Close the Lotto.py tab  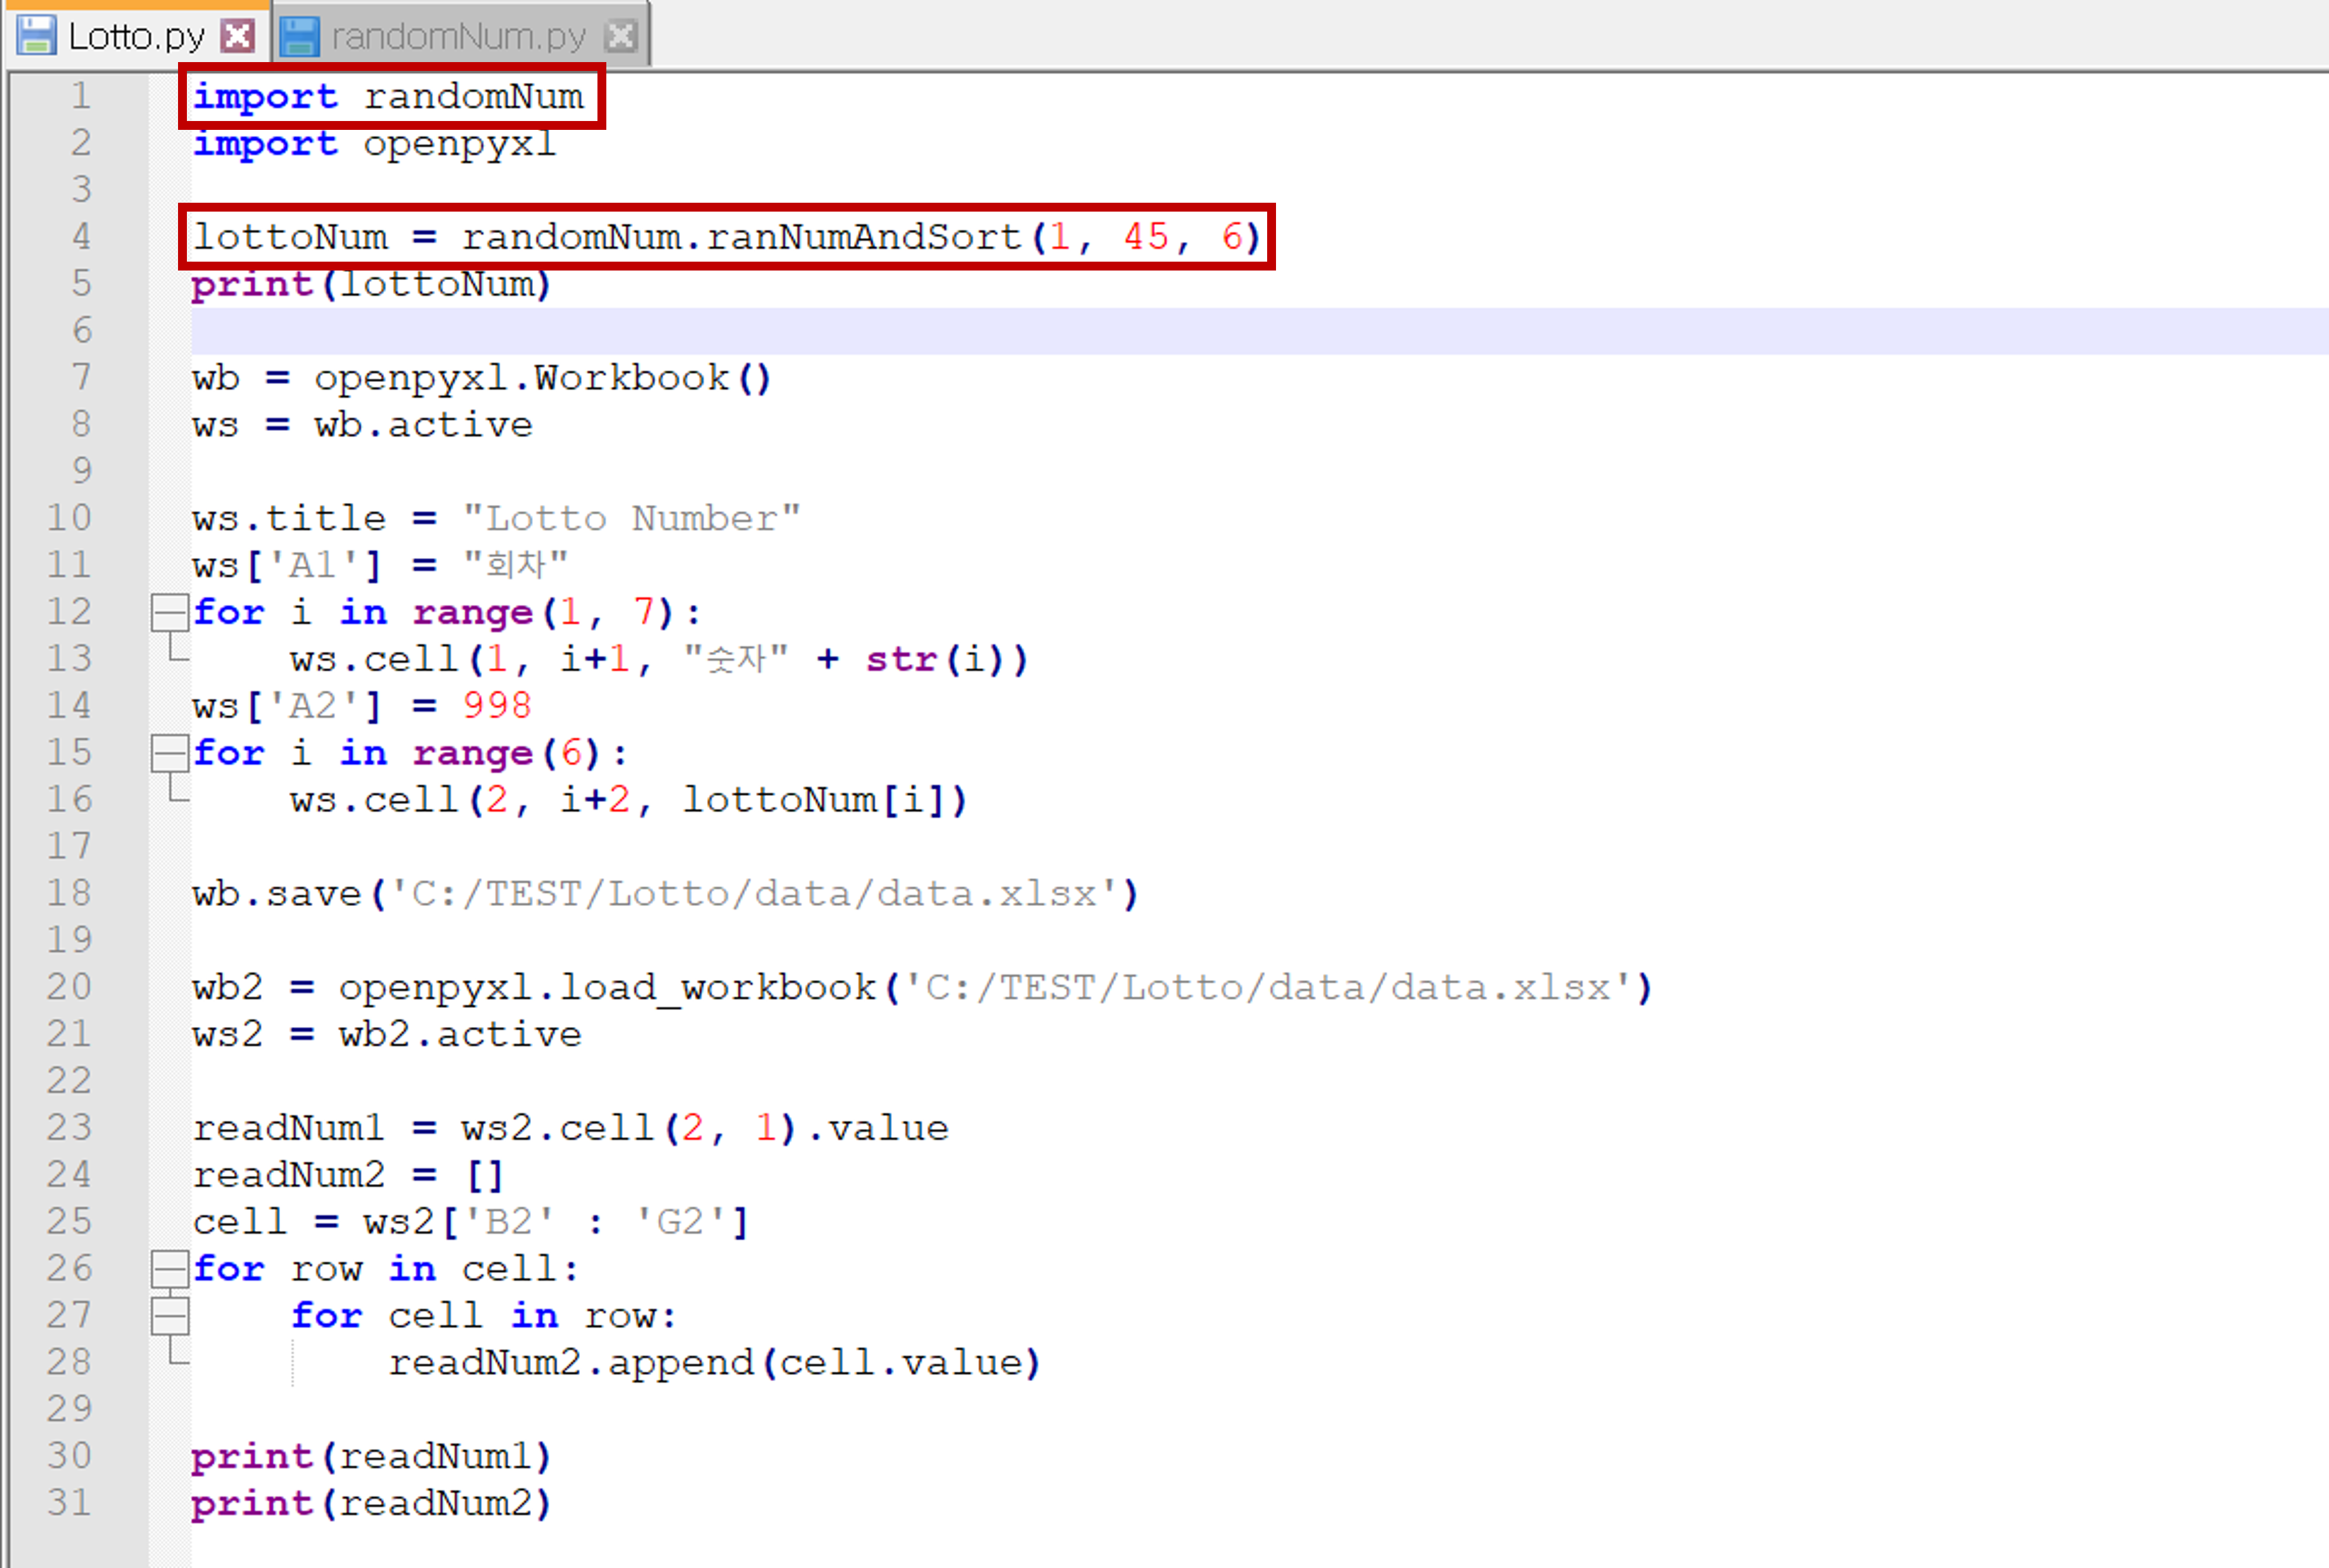pos(238,37)
